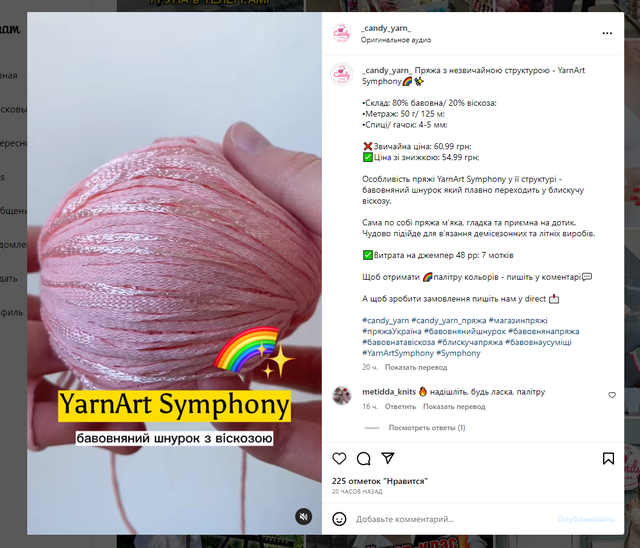
Task: Show the caption translation with Показать перевод
Action: (x=416, y=367)
